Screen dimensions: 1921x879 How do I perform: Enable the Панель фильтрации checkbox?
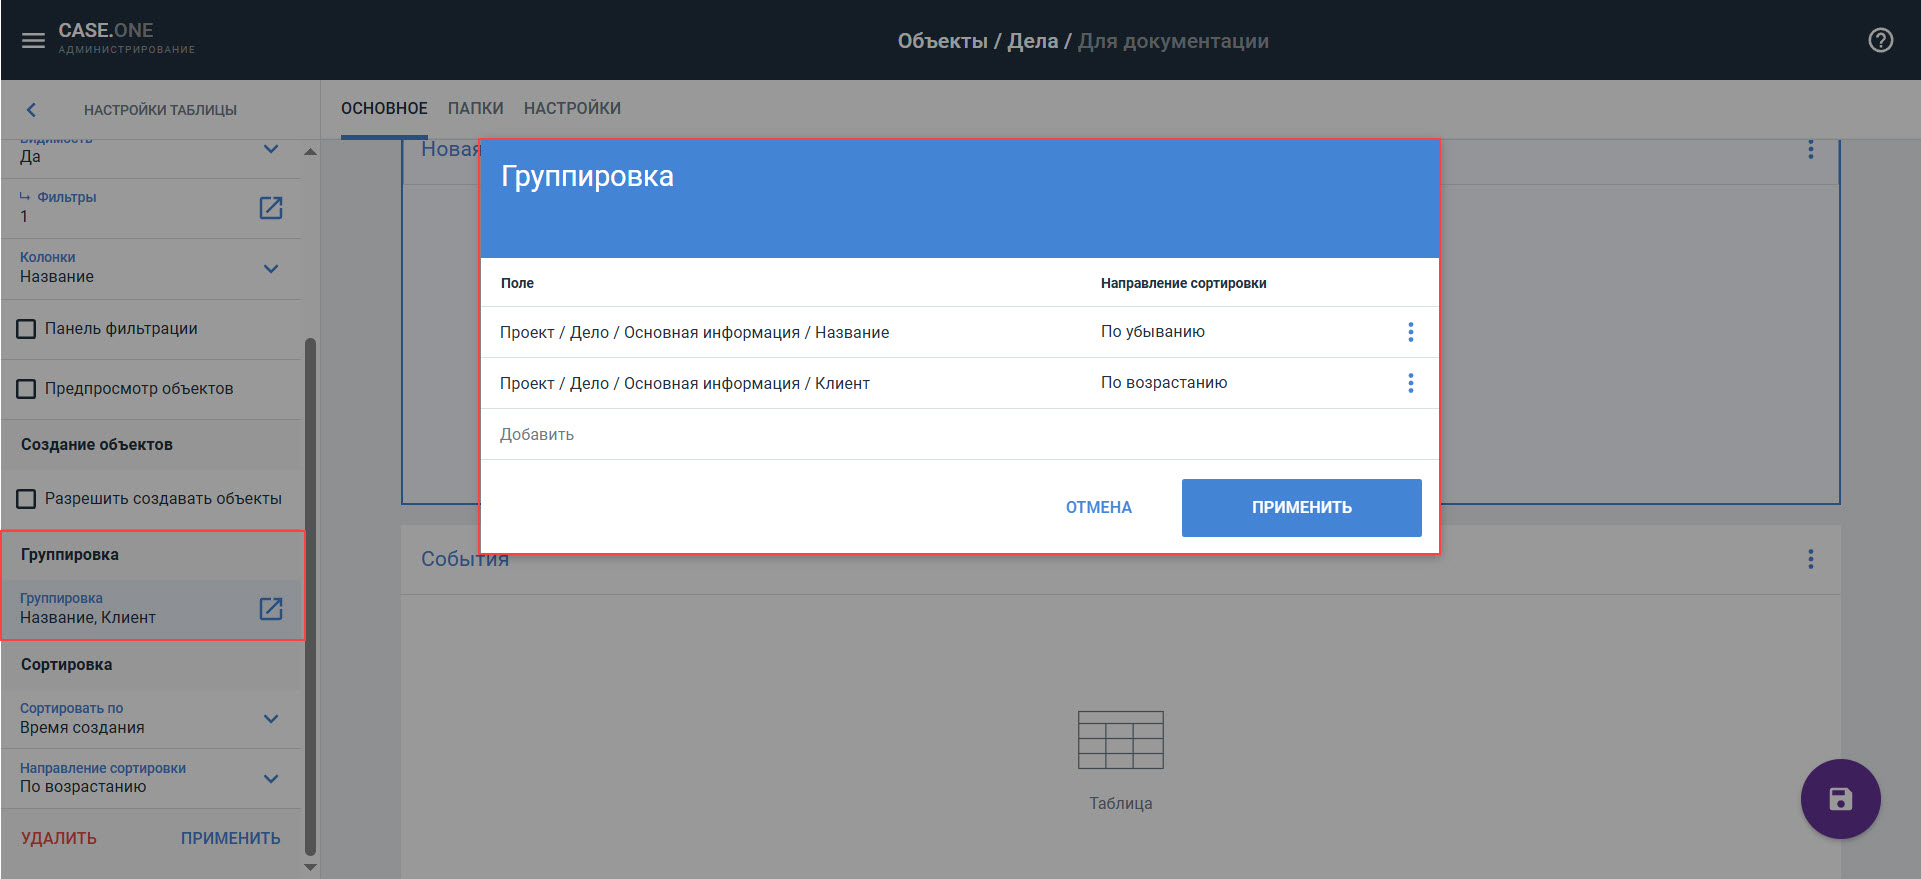pyautogui.click(x=27, y=329)
